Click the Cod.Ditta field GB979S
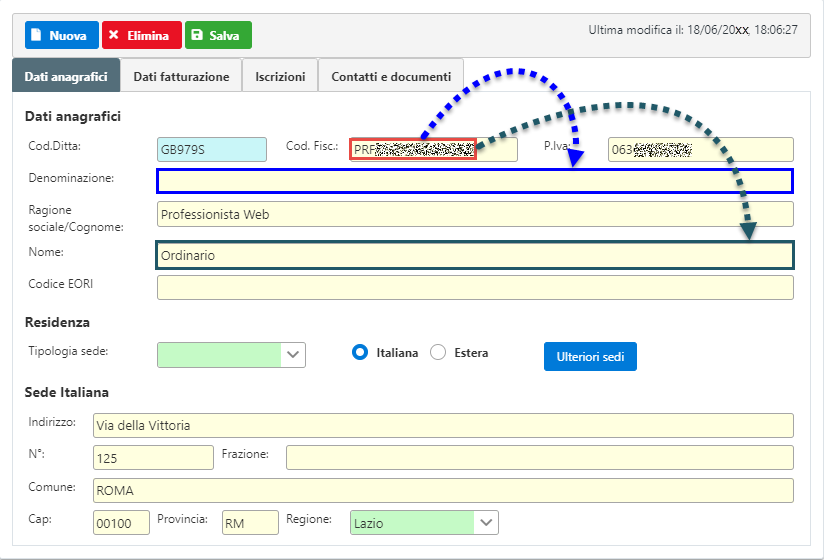 tap(212, 149)
